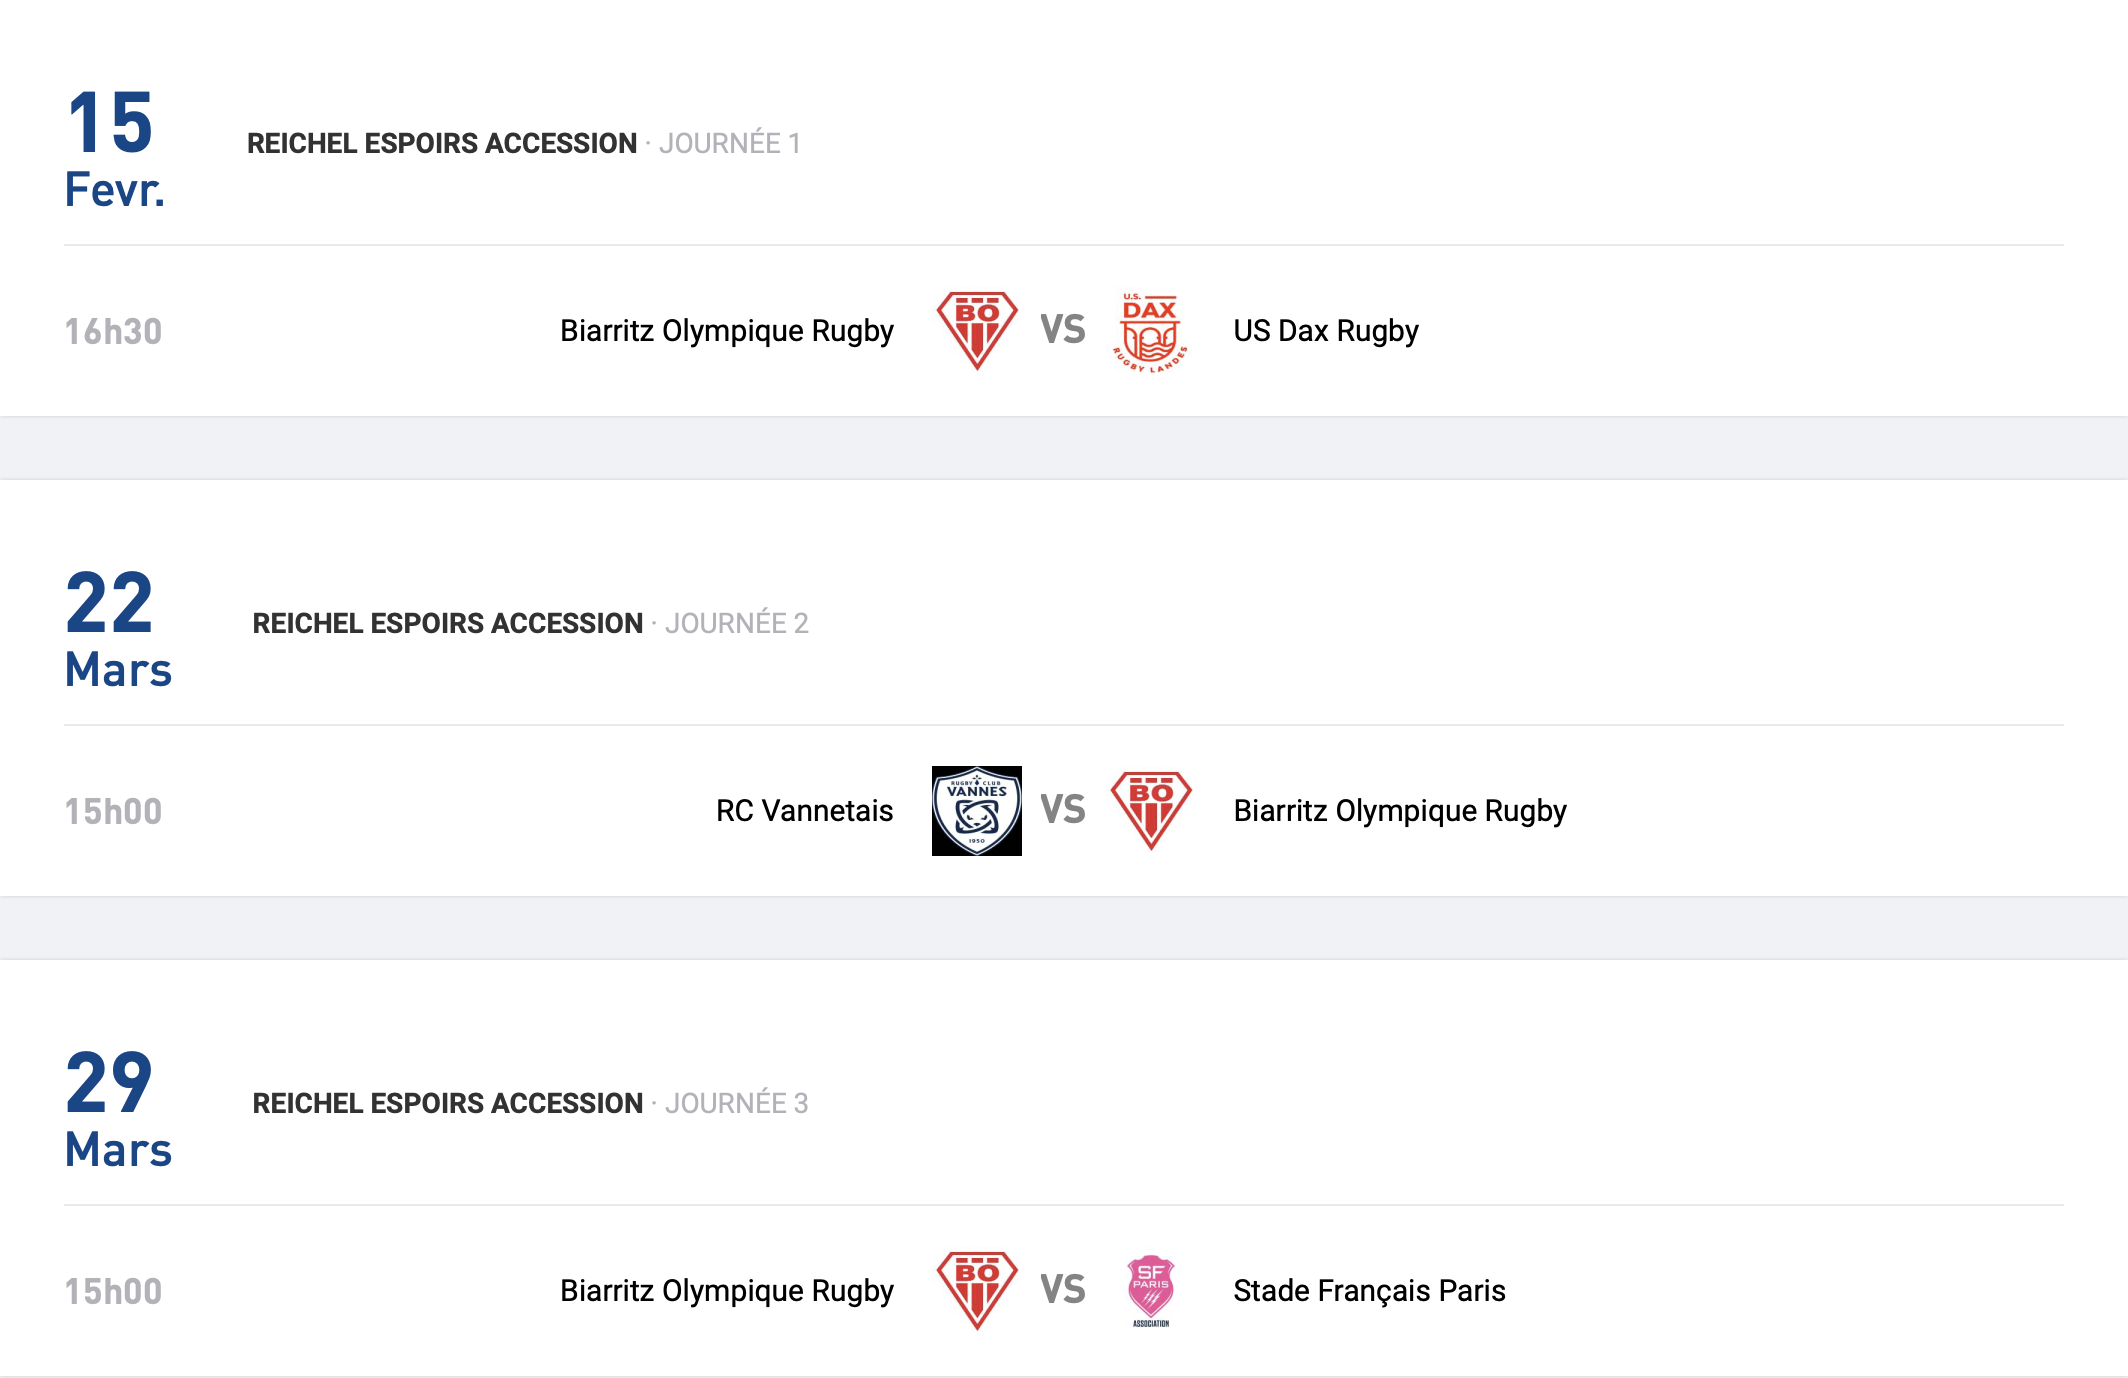This screenshot has width=2128, height=1378.
Task: Click VS text in Dax match row
Action: coord(1063,330)
